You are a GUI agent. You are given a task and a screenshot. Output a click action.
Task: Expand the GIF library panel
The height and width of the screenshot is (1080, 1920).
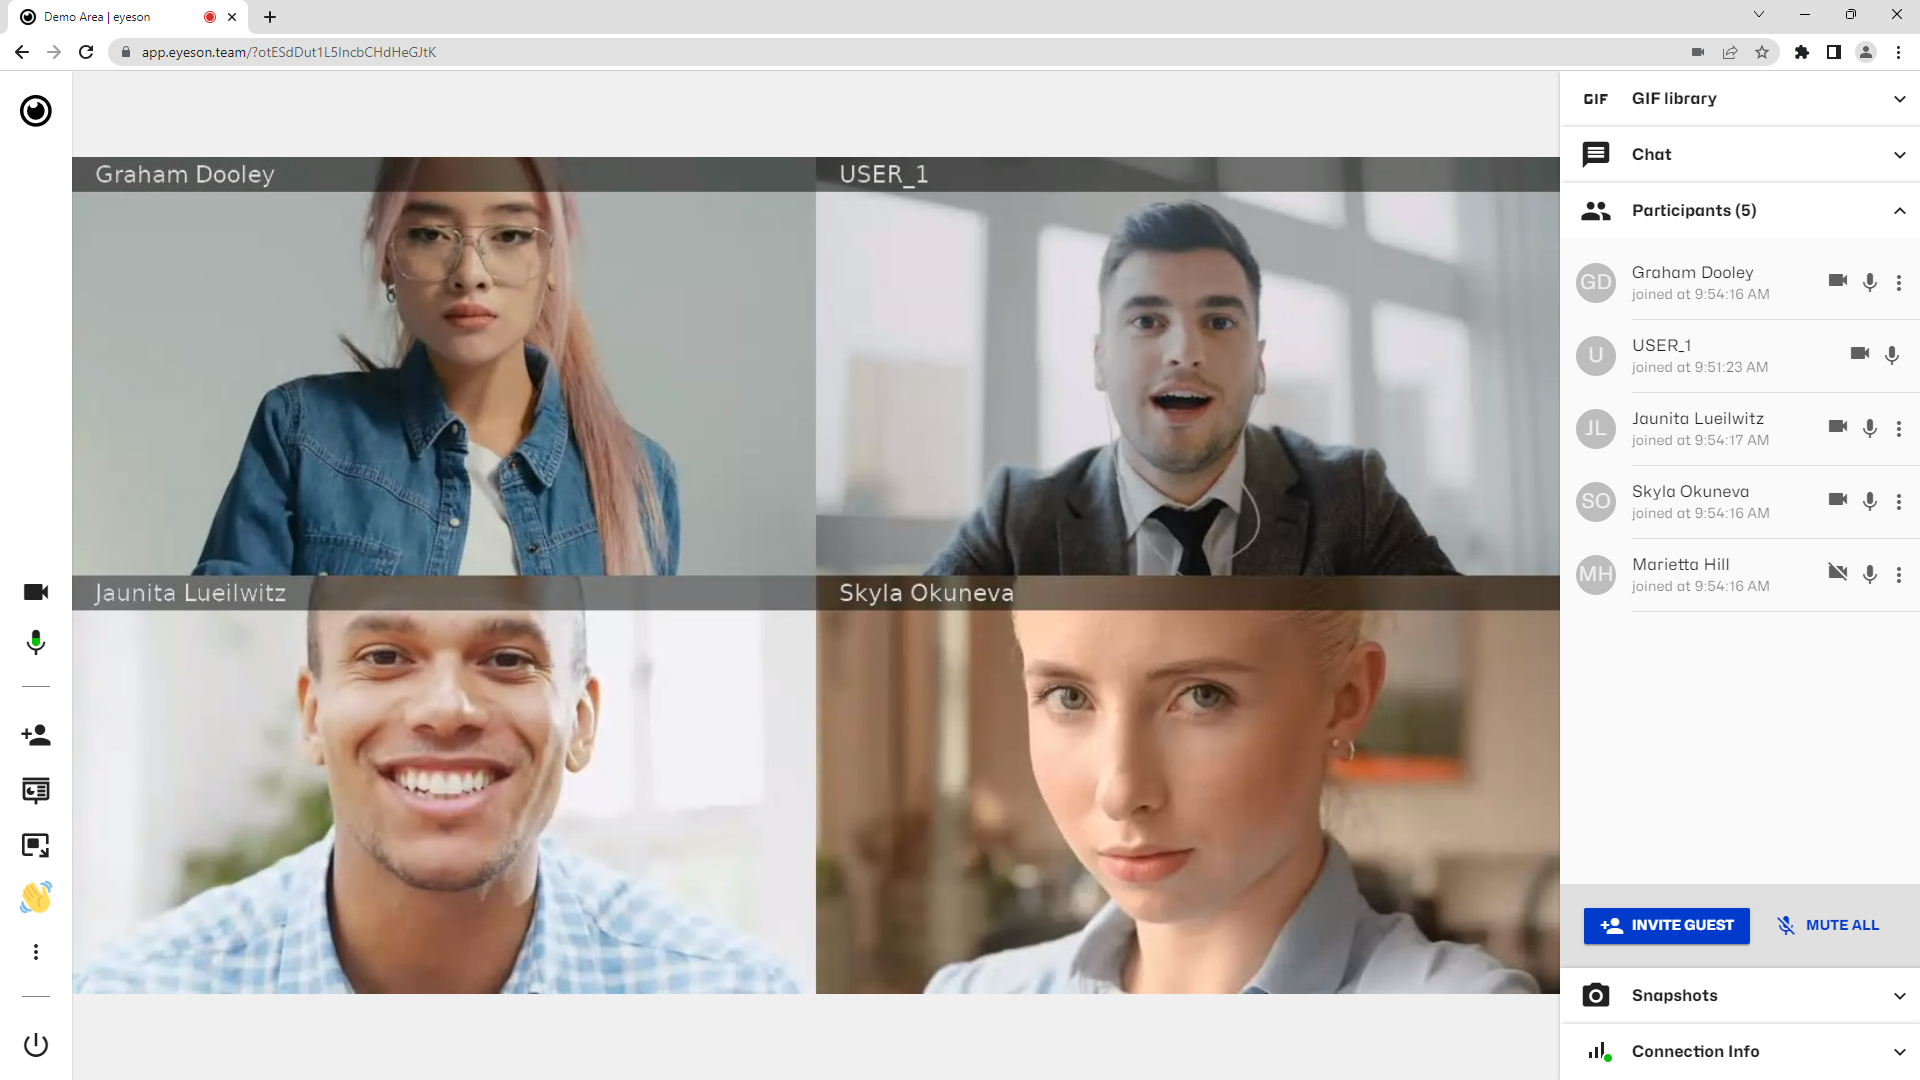(1900, 98)
